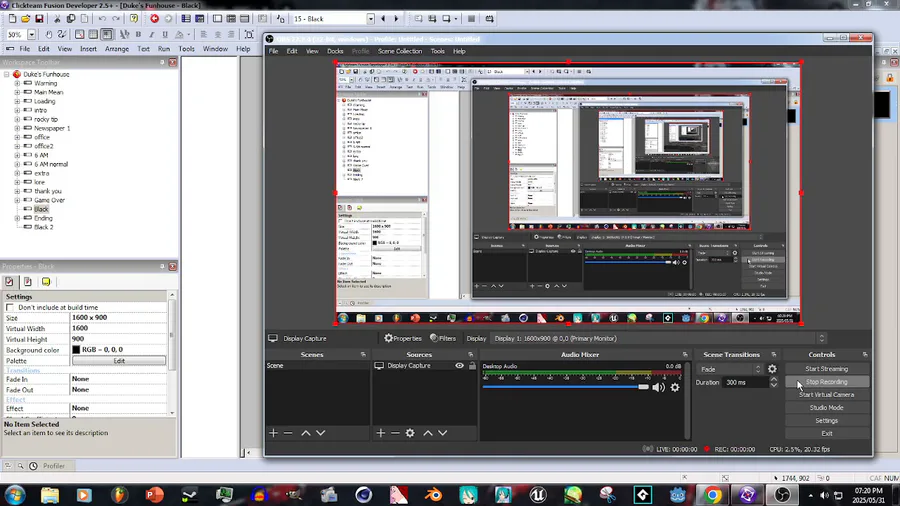
Task: Go to previous frame with left arrow
Action: (x=383, y=19)
